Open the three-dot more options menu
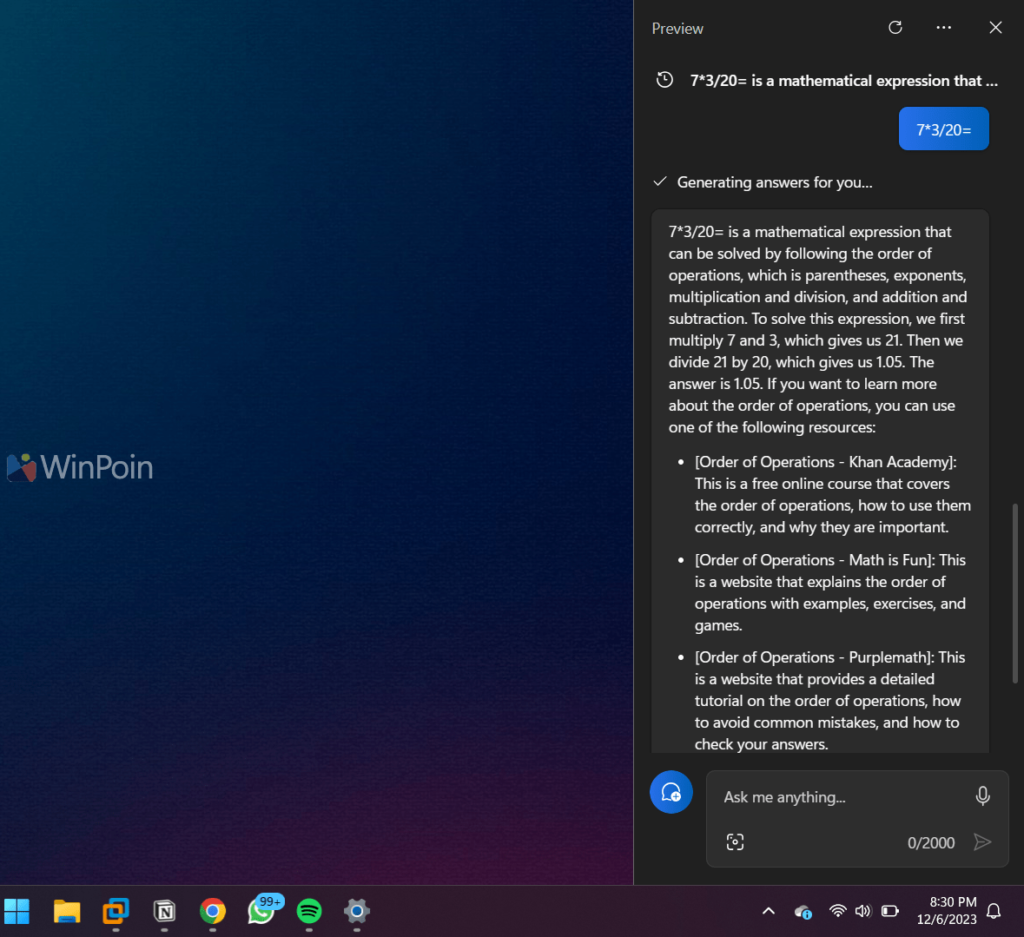 (x=944, y=28)
